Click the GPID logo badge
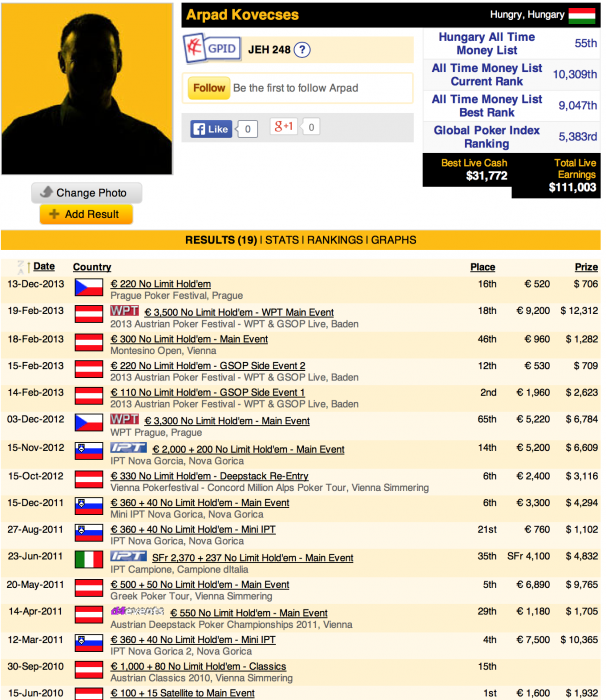606x700 pixels. [213, 48]
